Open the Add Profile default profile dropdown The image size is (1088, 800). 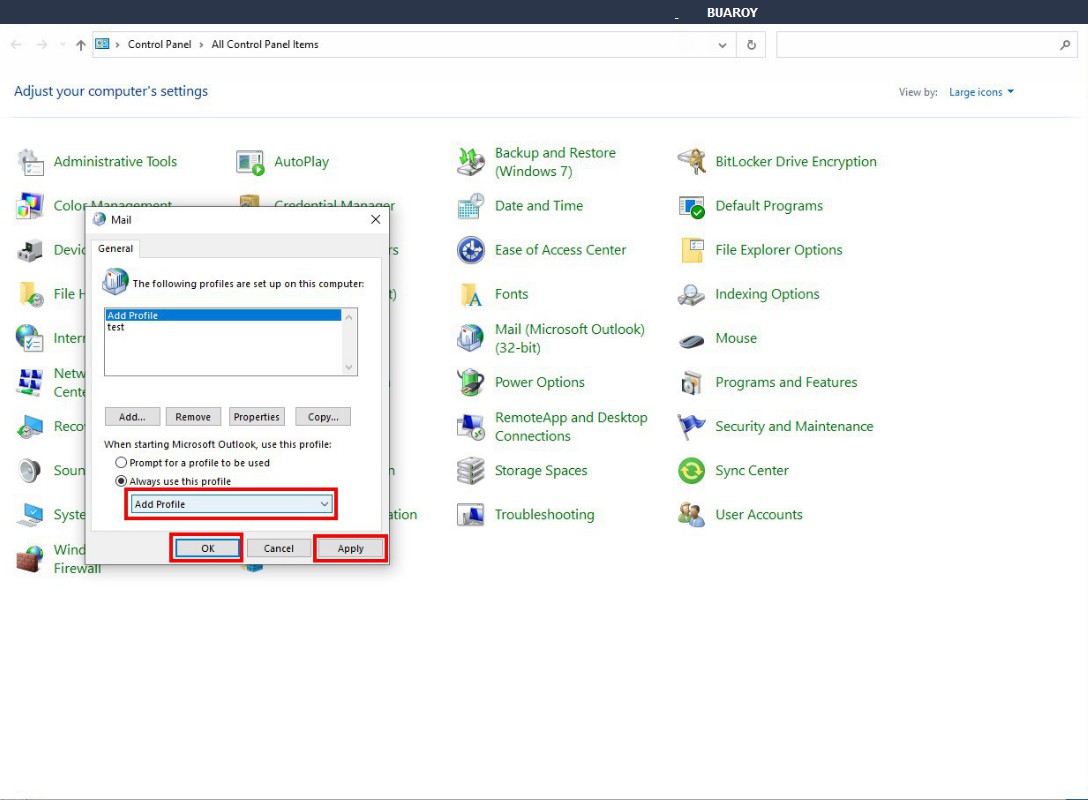click(231, 504)
